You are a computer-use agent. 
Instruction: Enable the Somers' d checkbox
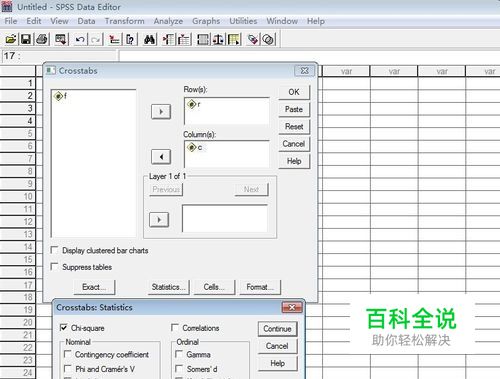click(179, 368)
